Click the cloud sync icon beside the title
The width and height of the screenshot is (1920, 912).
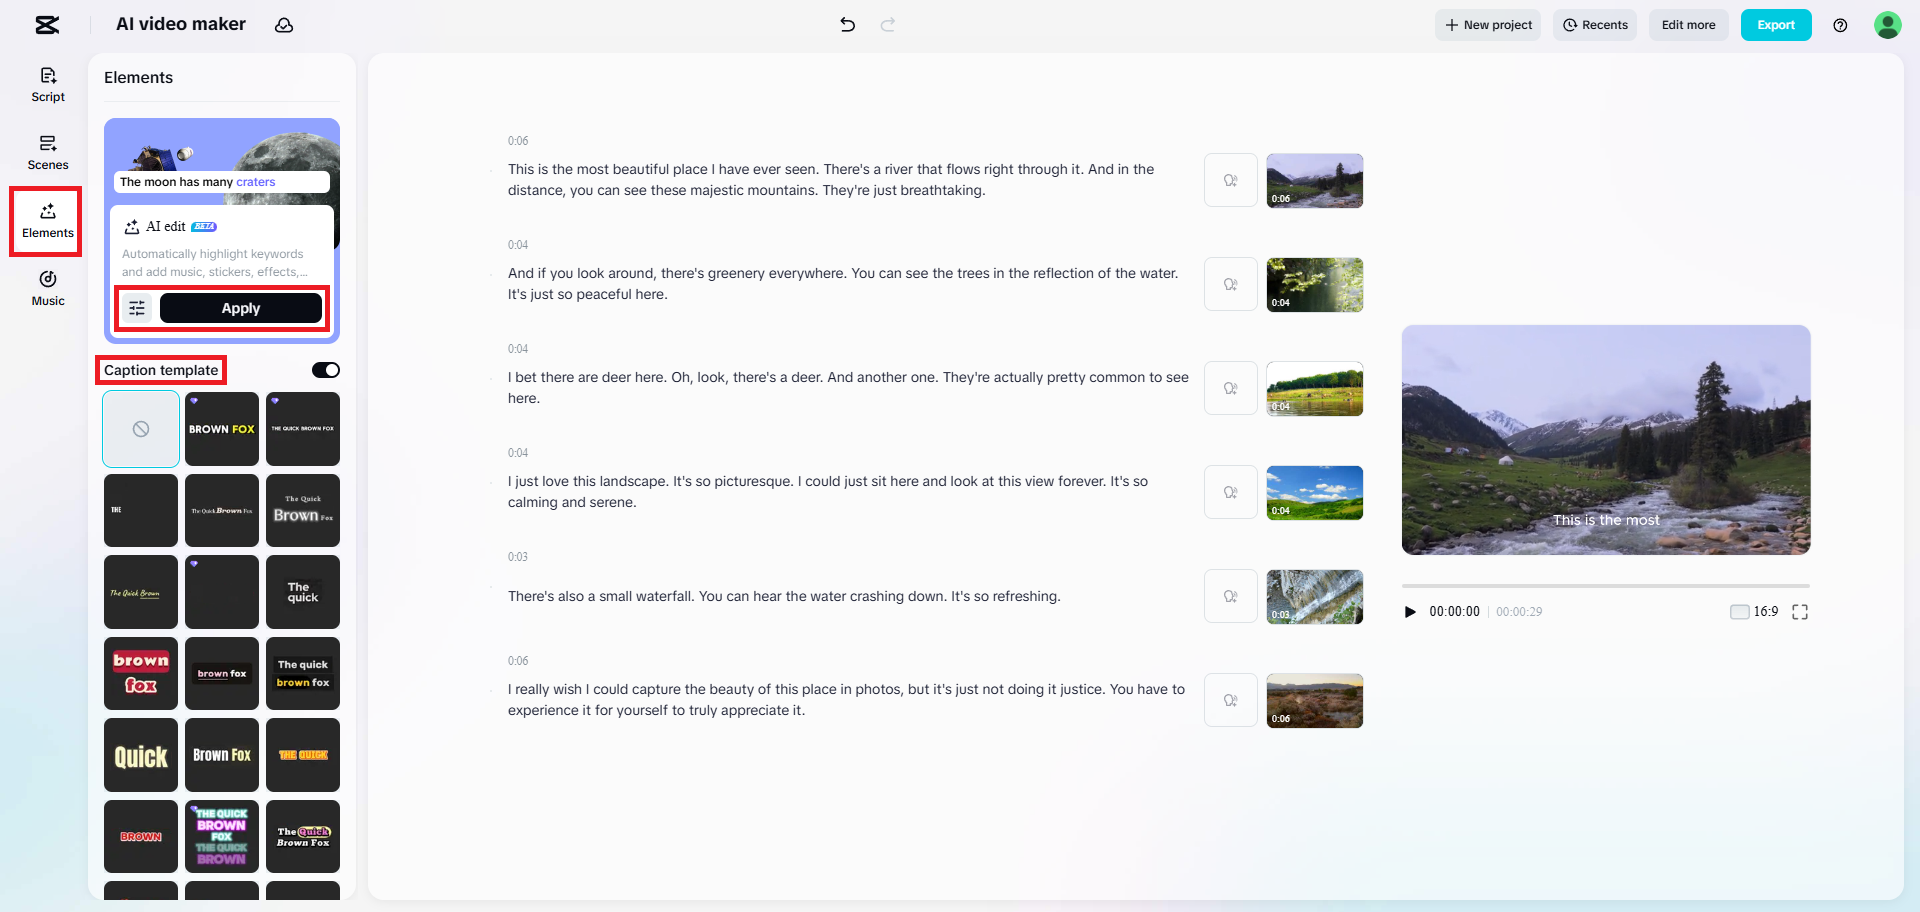[284, 24]
